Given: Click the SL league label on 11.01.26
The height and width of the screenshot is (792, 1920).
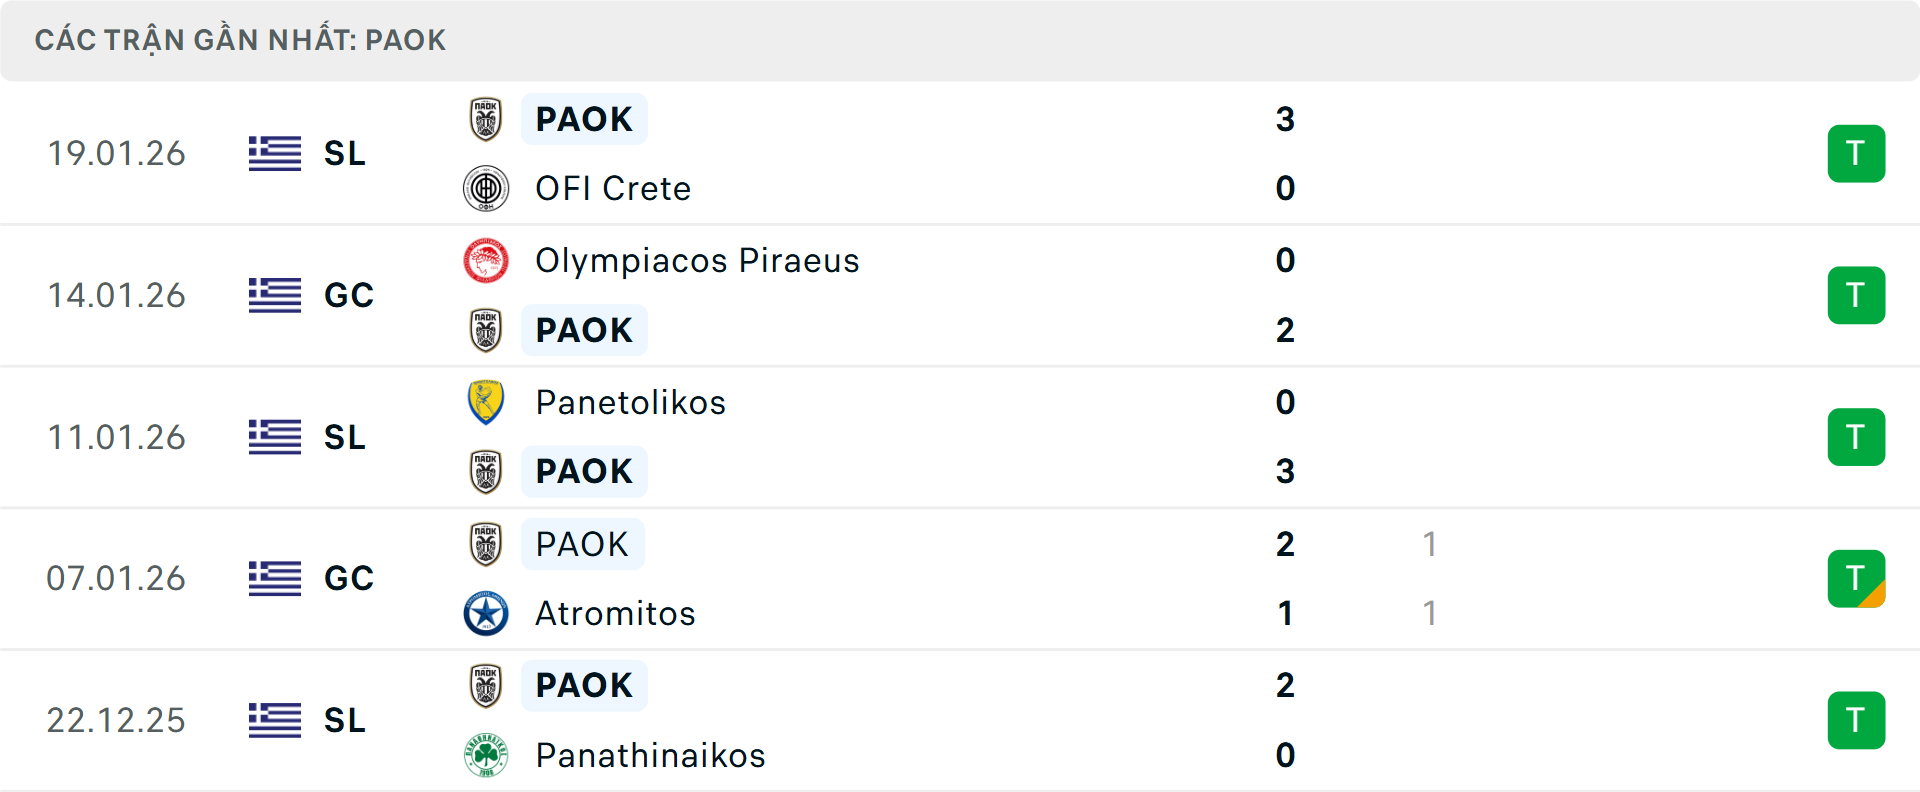Looking at the screenshot, I should point(345,437).
